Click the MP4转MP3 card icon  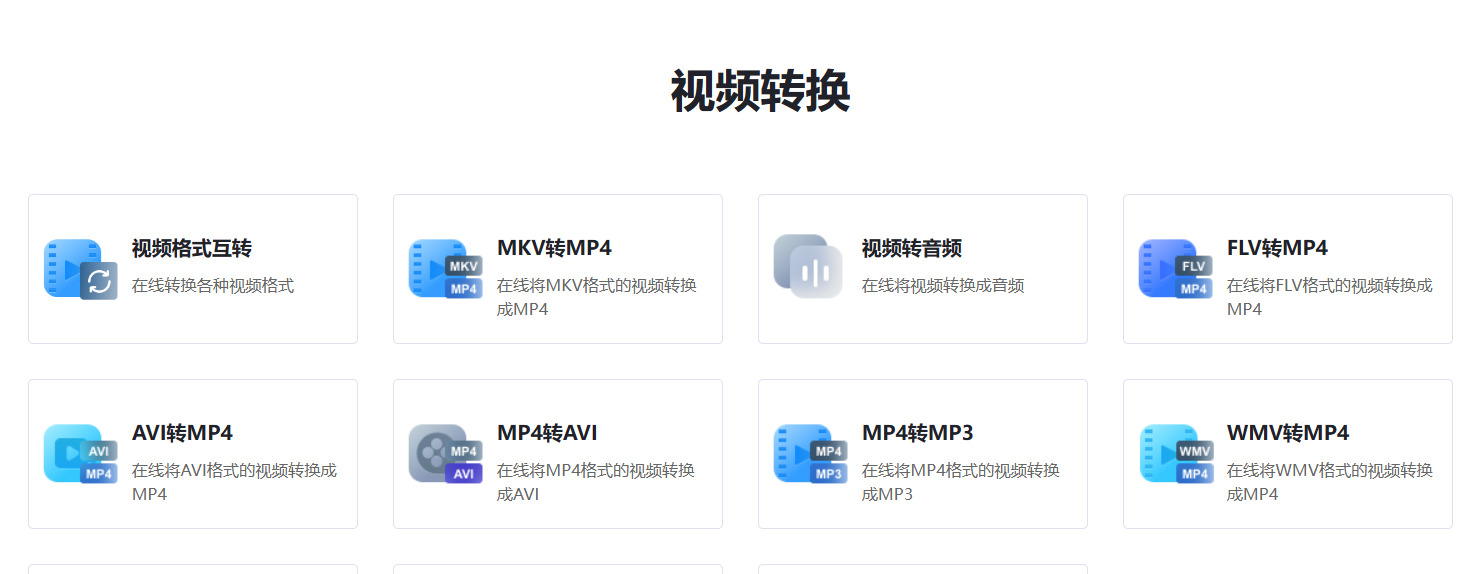coord(811,454)
